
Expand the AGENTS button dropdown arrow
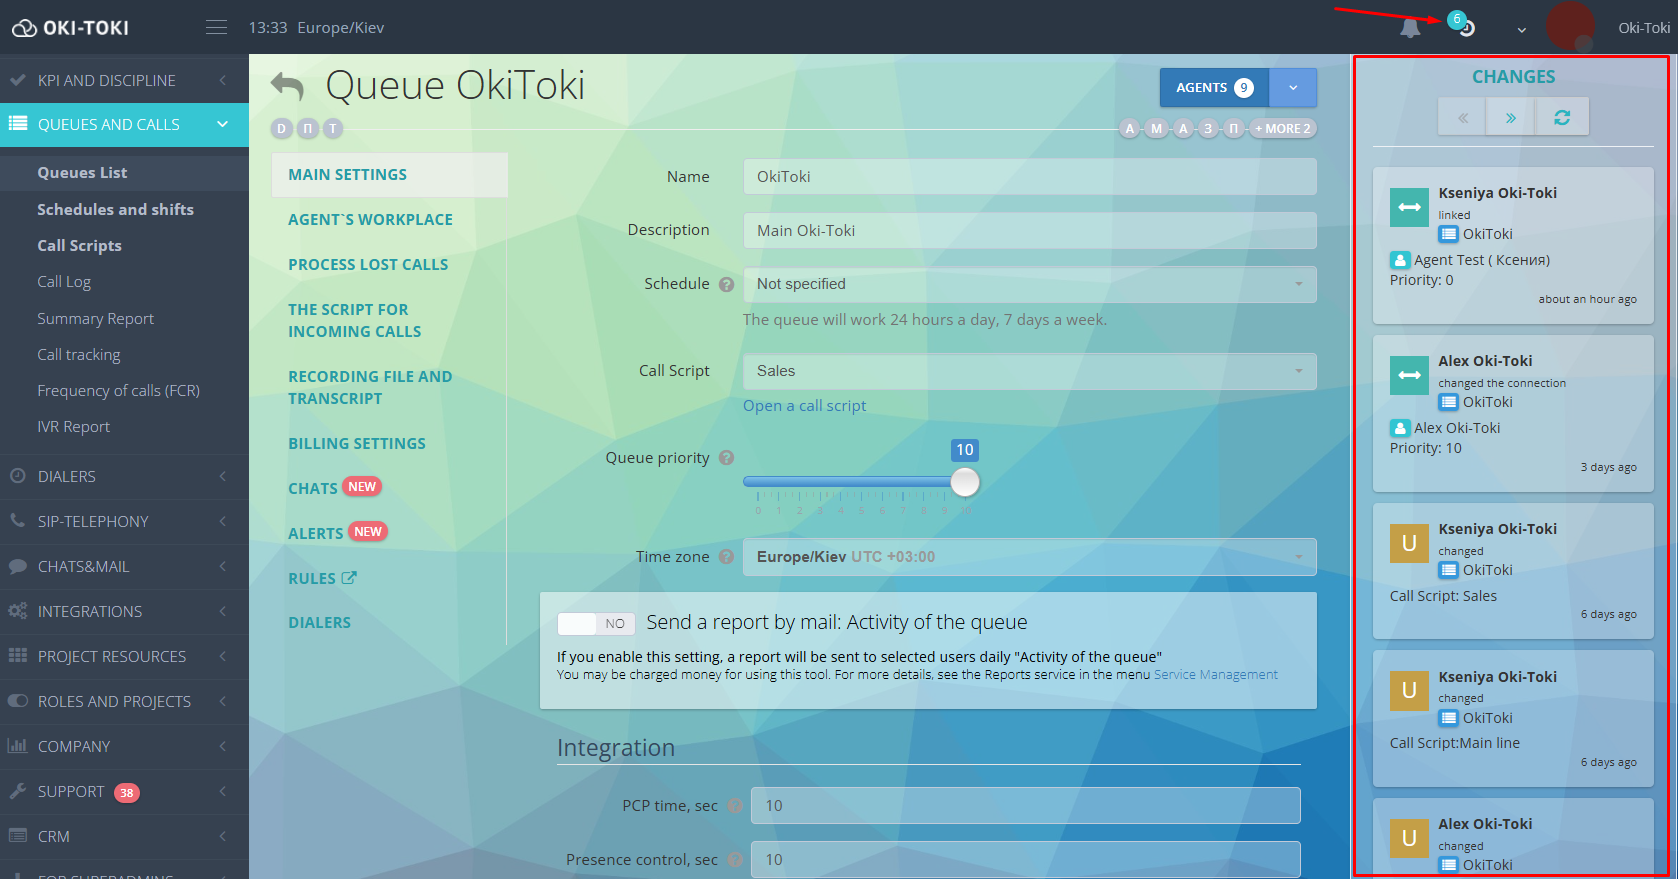pyautogui.click(x=1293, y=88)
